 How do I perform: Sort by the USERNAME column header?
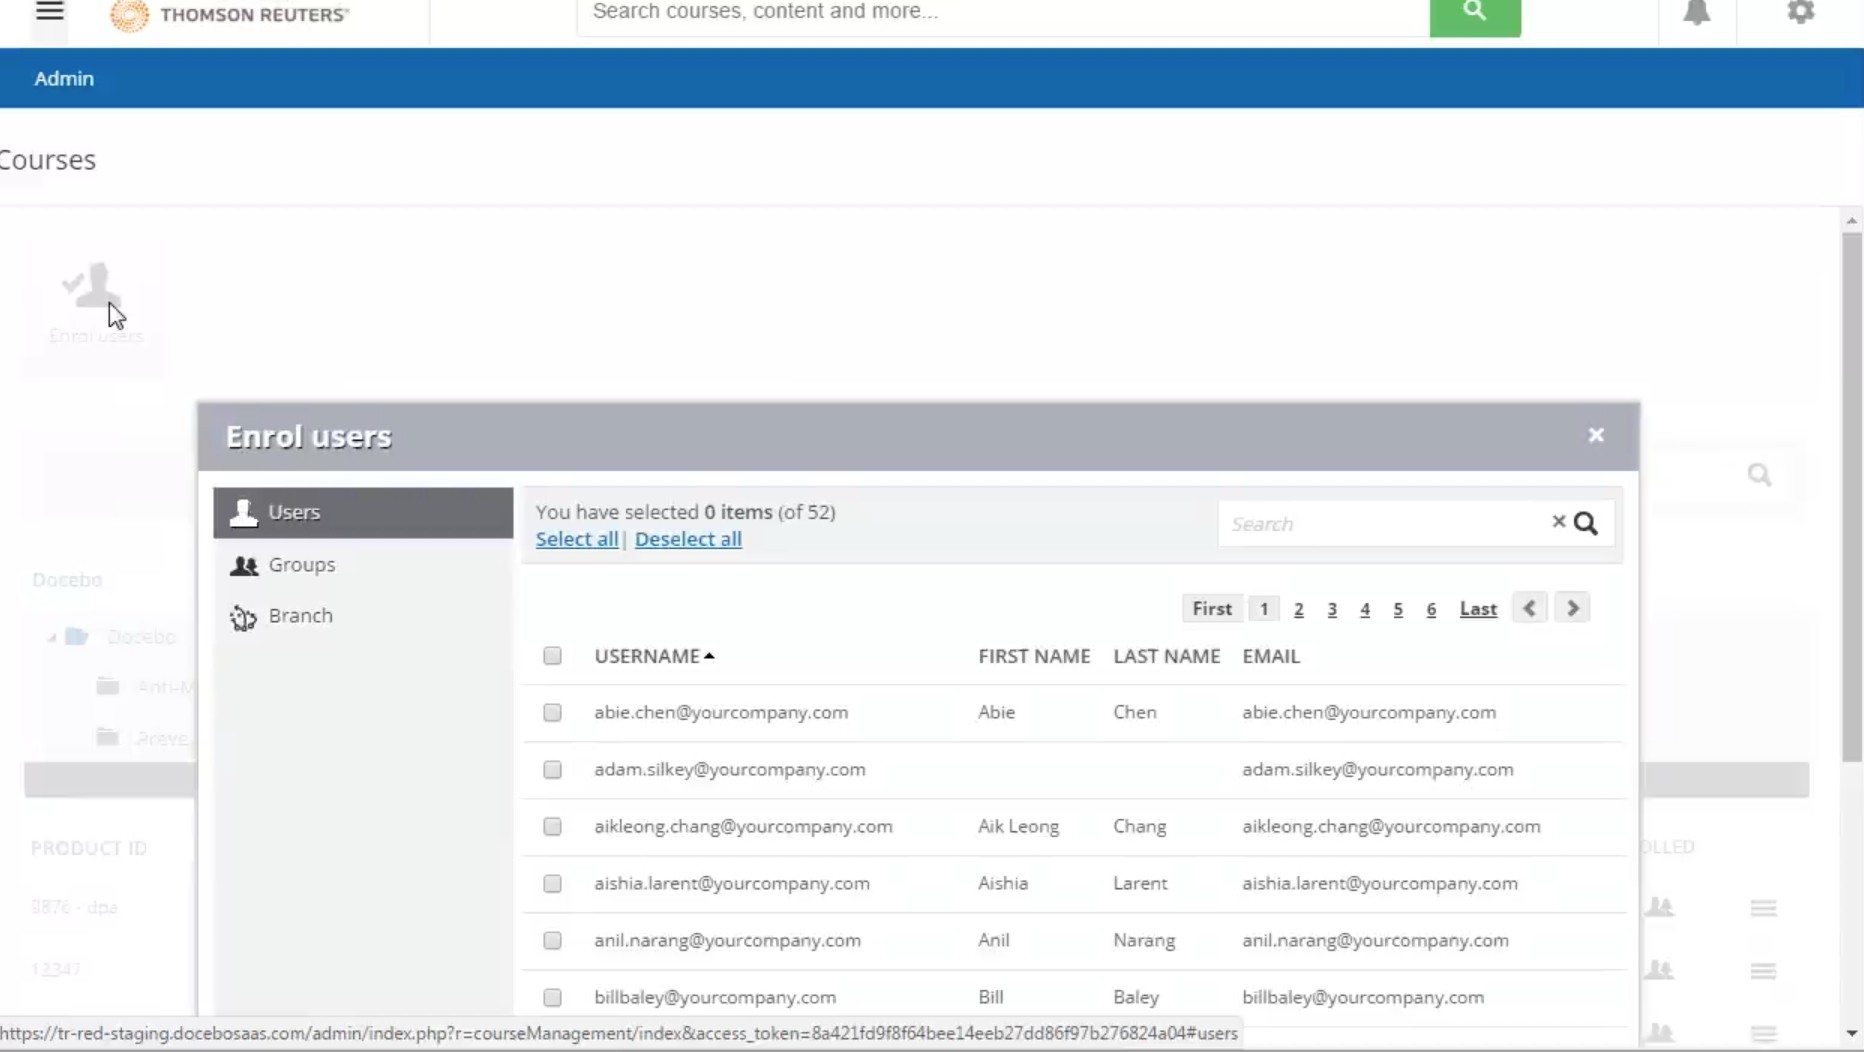point(647,656)
